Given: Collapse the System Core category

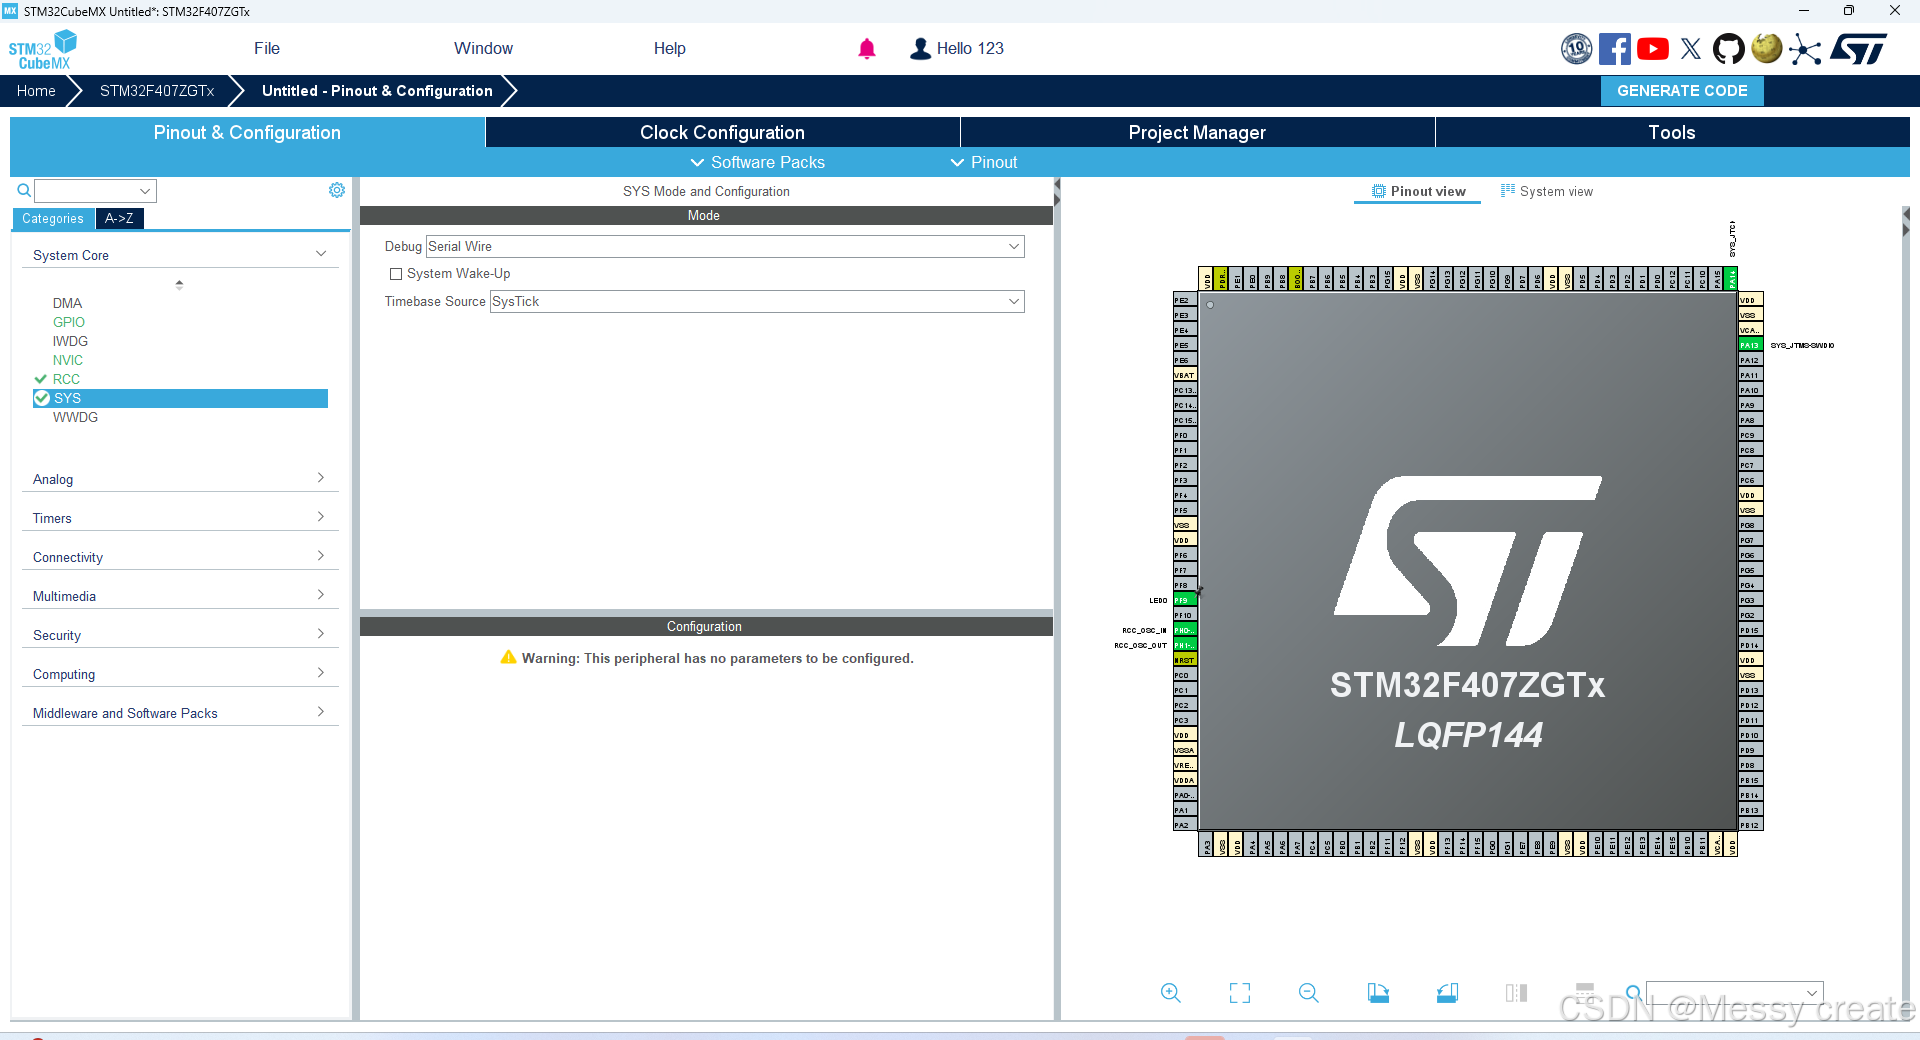Looking at the screenshot, I should point(180,255).
